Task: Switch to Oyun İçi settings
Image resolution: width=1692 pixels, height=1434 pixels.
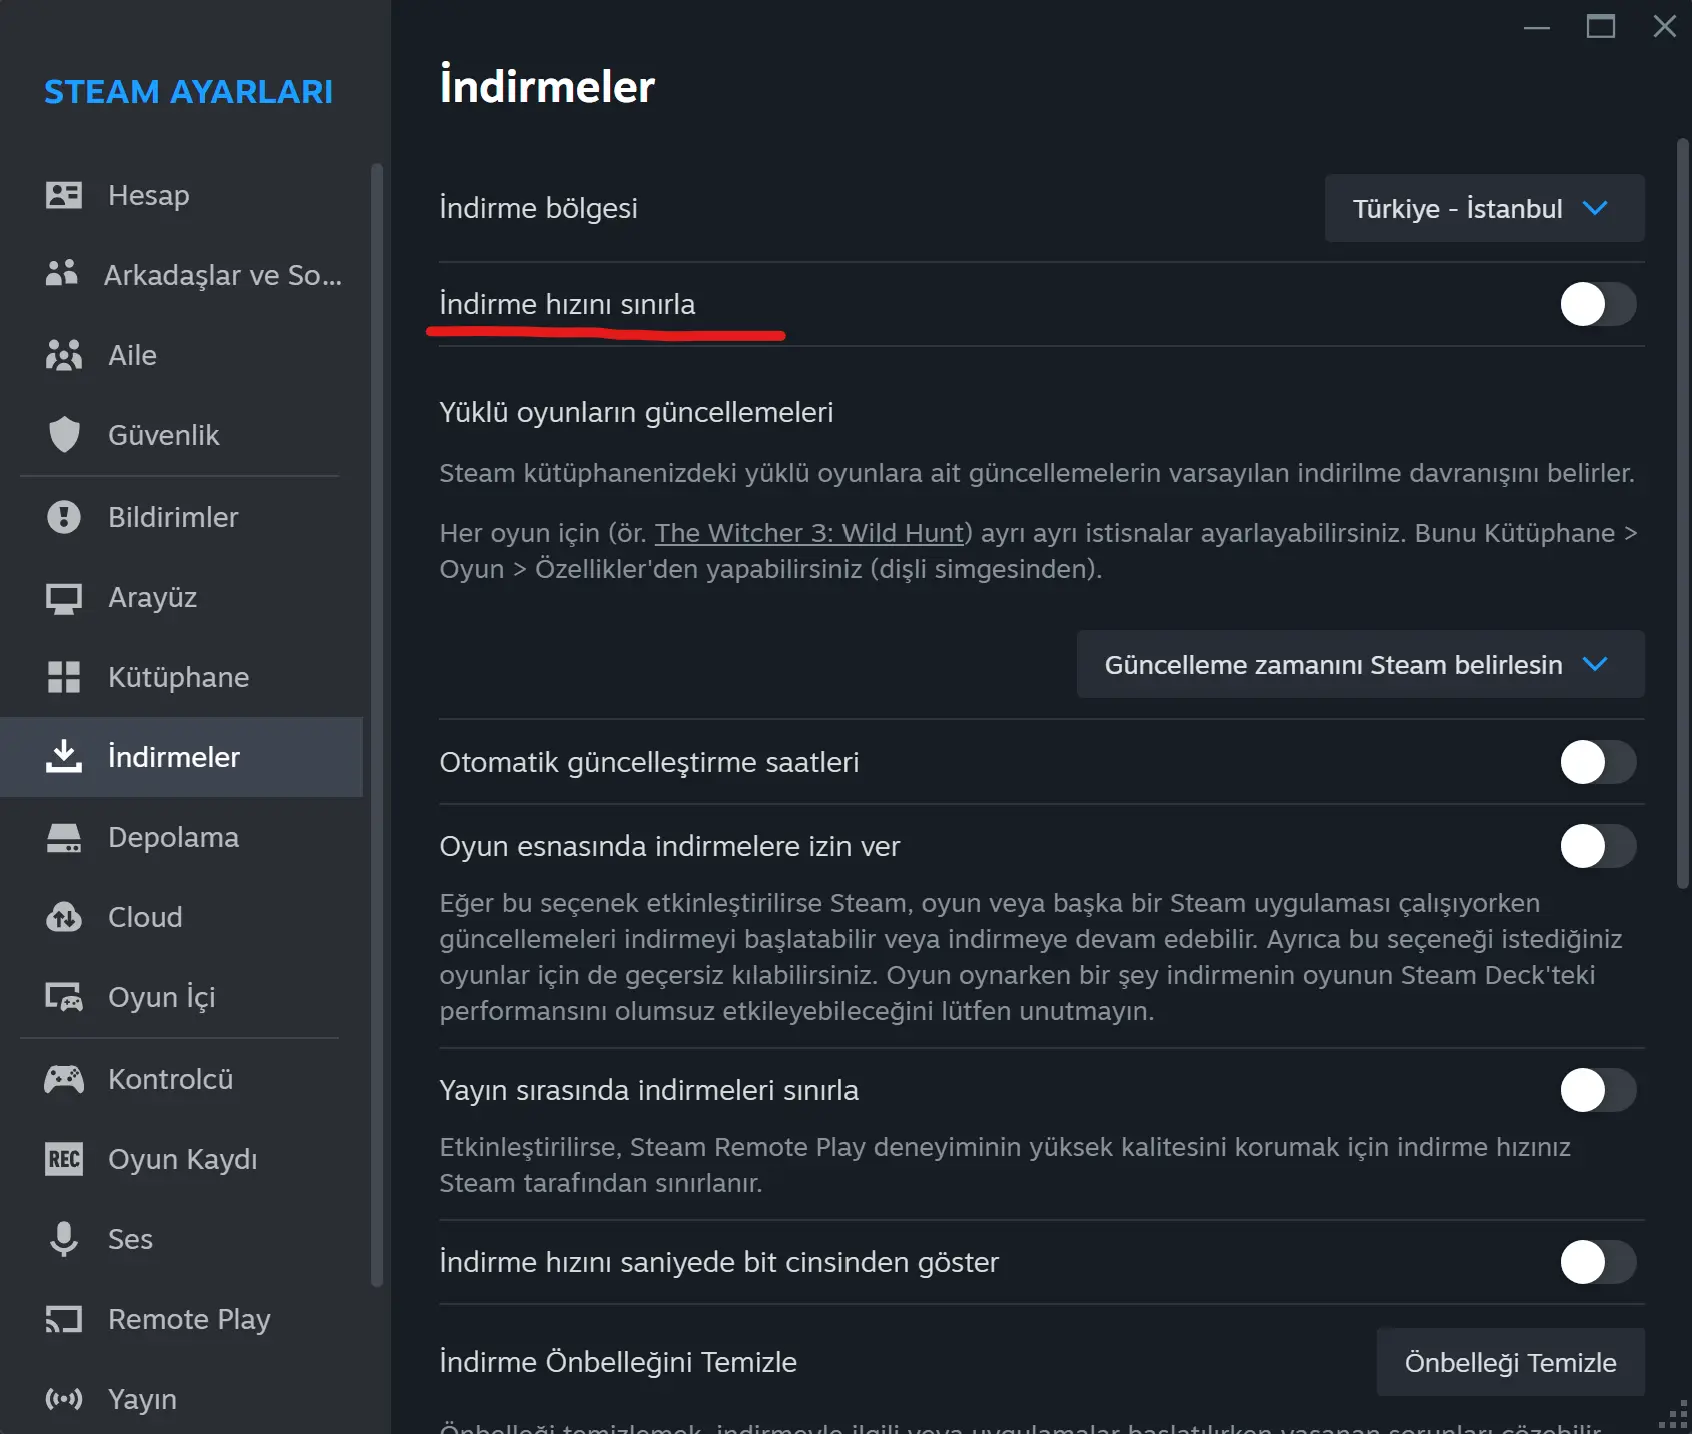Action: point(181,997)
